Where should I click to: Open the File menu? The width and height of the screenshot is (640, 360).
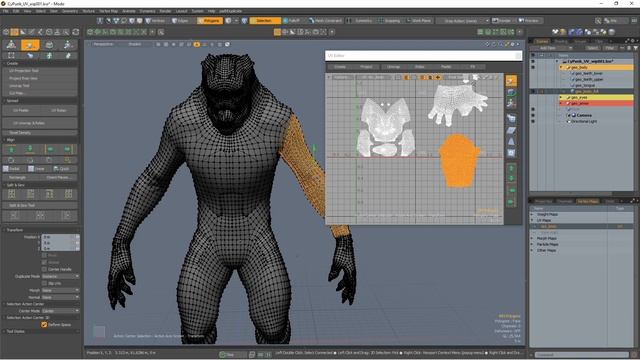coord(6,11)
